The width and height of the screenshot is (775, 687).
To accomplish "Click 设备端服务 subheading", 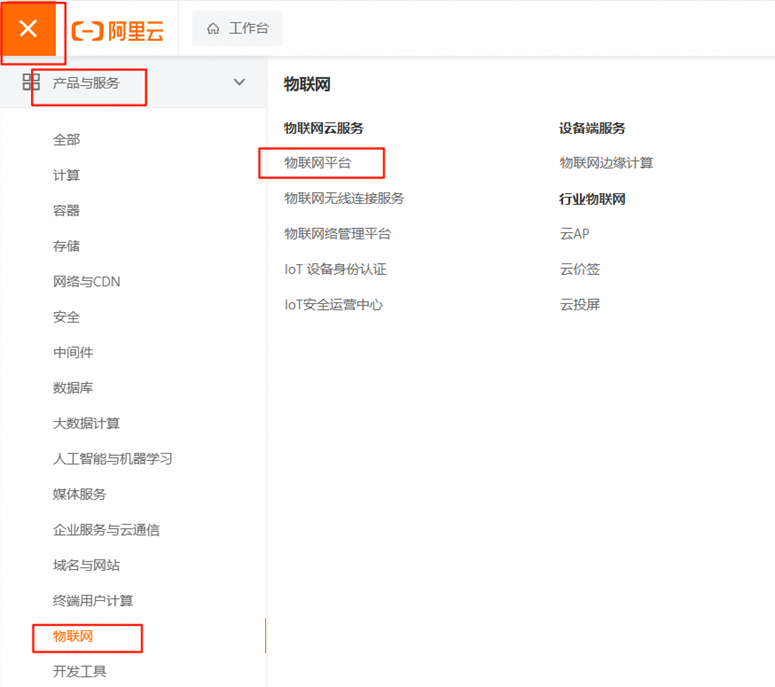I will 592,129.
